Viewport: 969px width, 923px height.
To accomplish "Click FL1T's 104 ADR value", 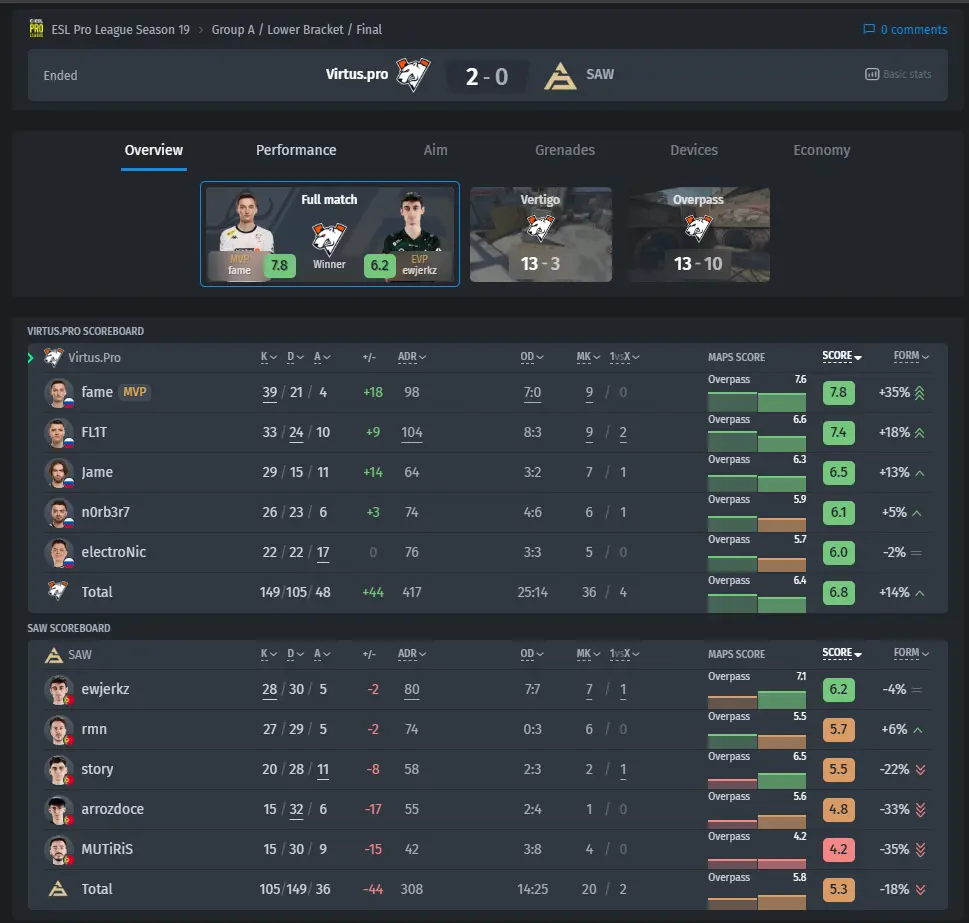I will (x=412, y=432).
